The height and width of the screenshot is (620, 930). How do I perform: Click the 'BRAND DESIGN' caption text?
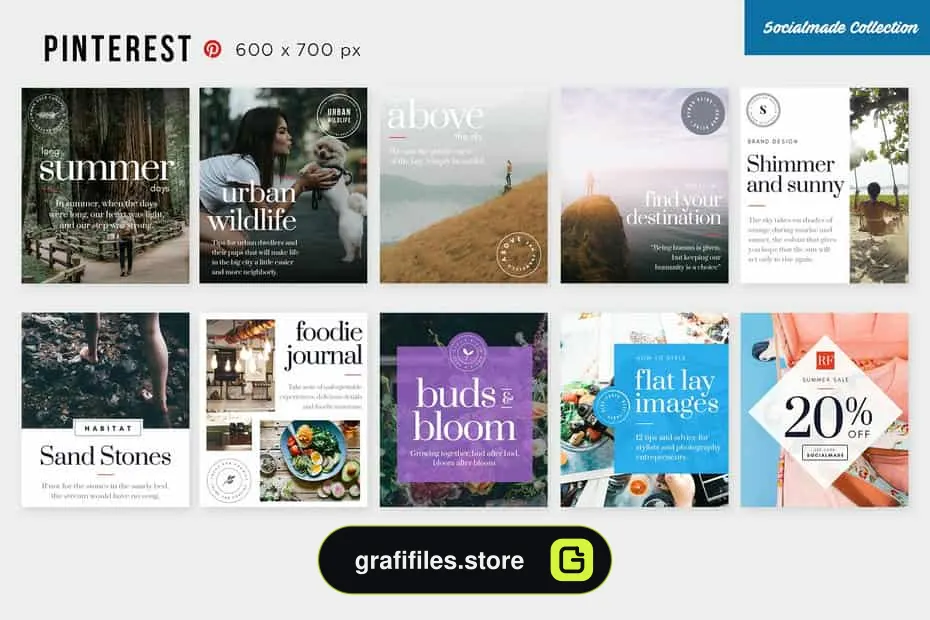pos(772,141)
